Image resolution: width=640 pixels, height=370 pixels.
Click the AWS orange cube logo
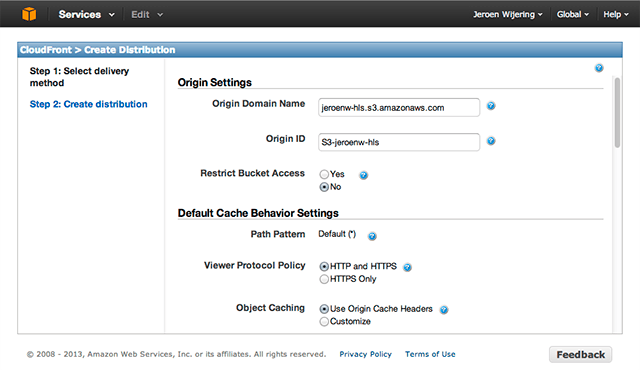tap(29, 14)
